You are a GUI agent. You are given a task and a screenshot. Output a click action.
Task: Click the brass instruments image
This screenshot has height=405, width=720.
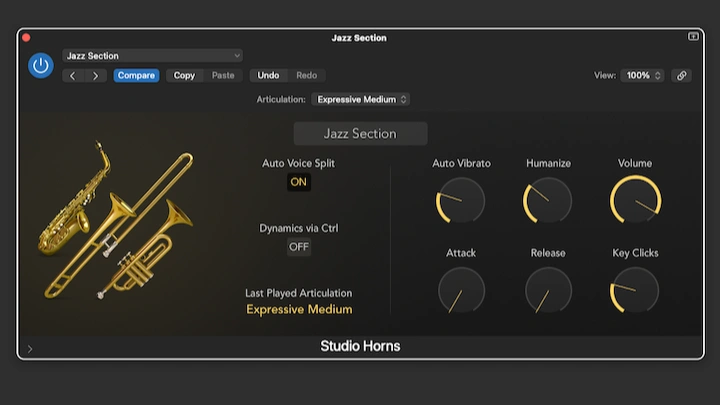pos(115,218)
